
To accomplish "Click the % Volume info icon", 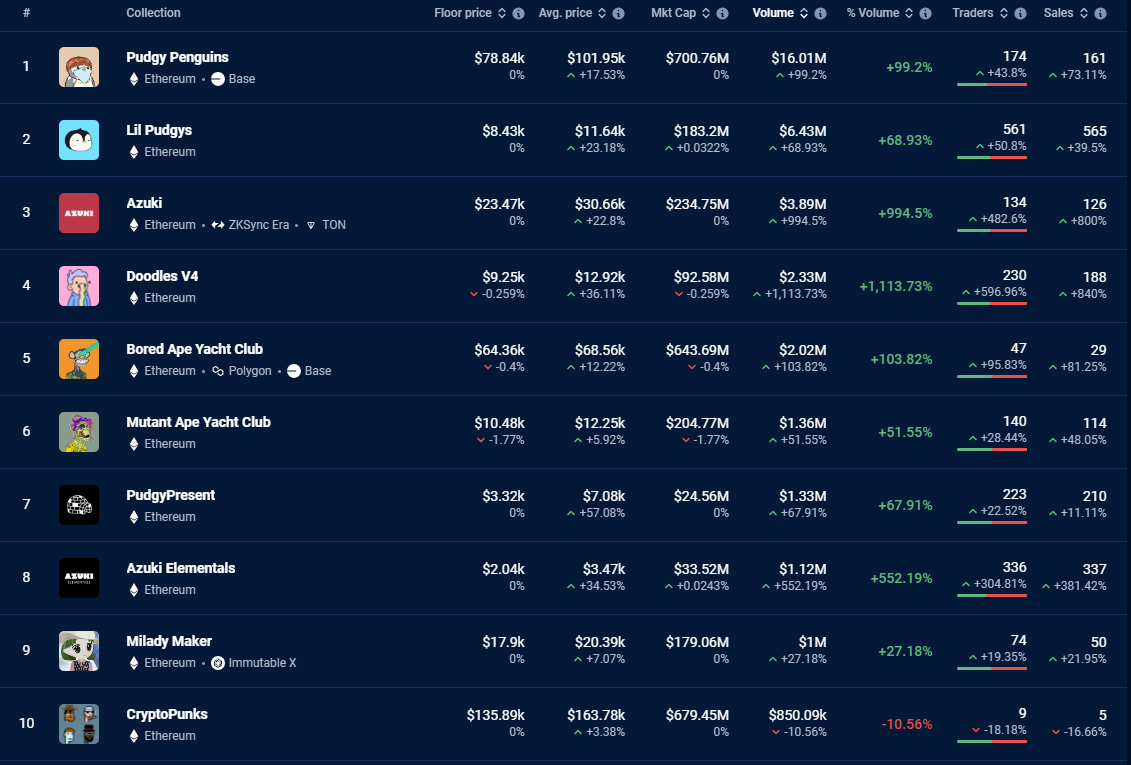I will tap(925, 13).
